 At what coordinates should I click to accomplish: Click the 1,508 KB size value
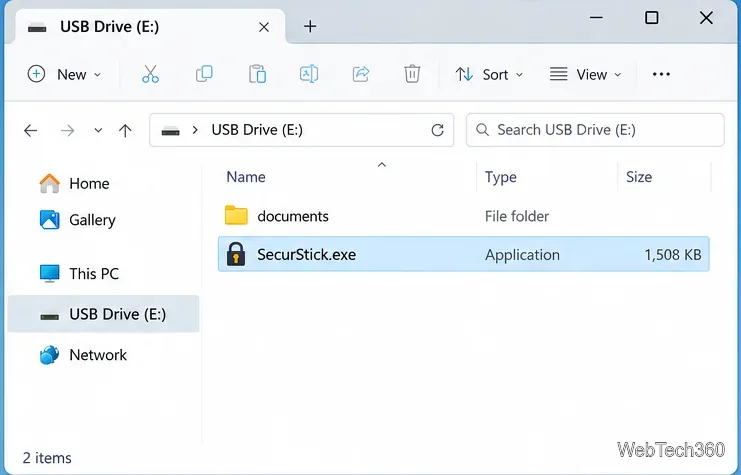click(673, 255)
